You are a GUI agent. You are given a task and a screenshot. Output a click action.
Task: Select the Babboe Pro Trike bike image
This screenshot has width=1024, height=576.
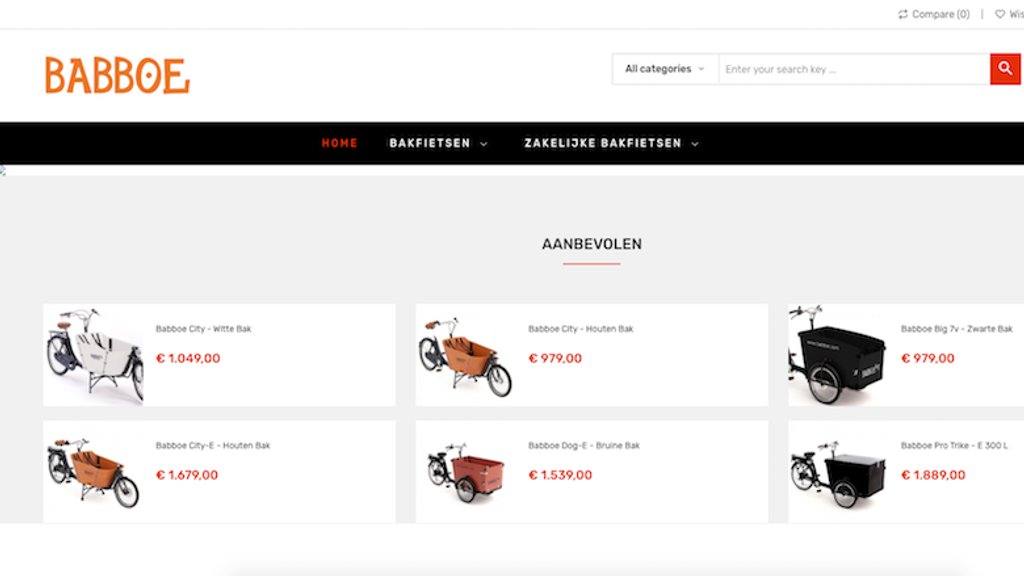[839, 472]
